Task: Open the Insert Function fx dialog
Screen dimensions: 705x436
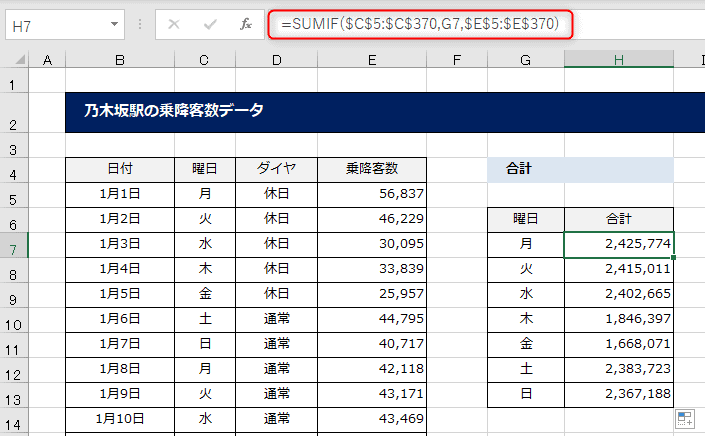Action: [245, 24]
